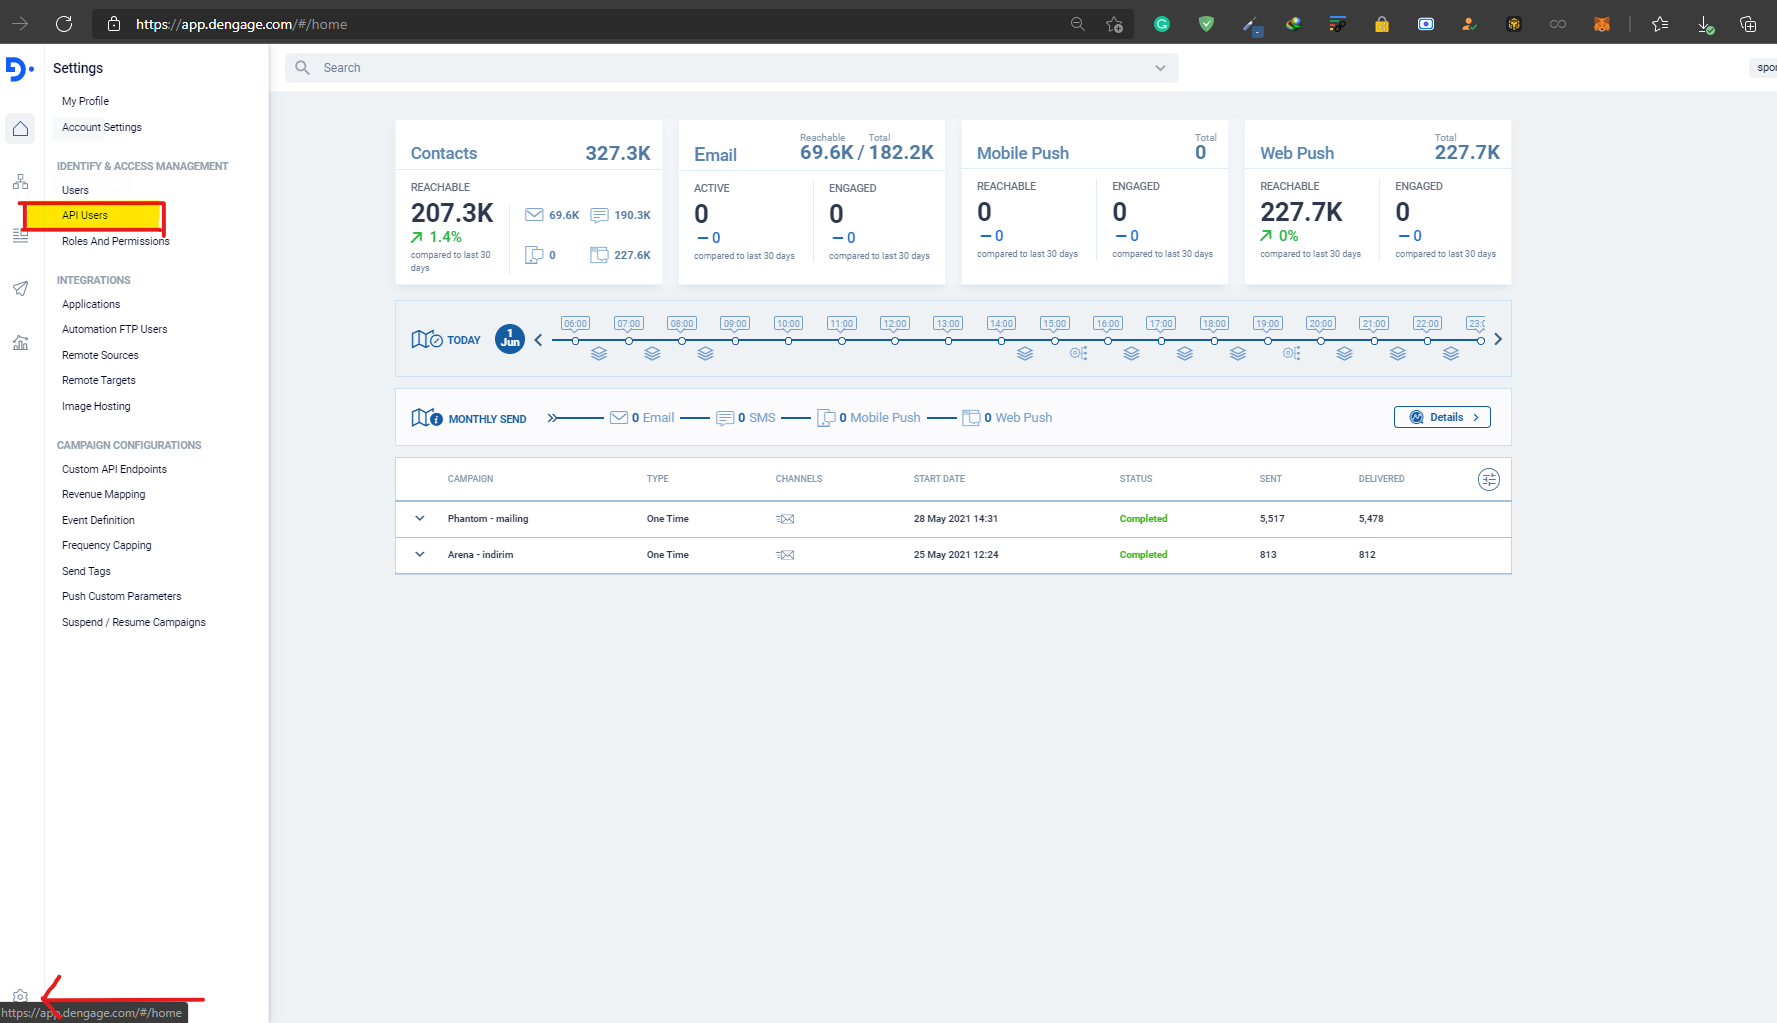
Task: Open Image Hosting under Integrations
Action: click(96, 406)
